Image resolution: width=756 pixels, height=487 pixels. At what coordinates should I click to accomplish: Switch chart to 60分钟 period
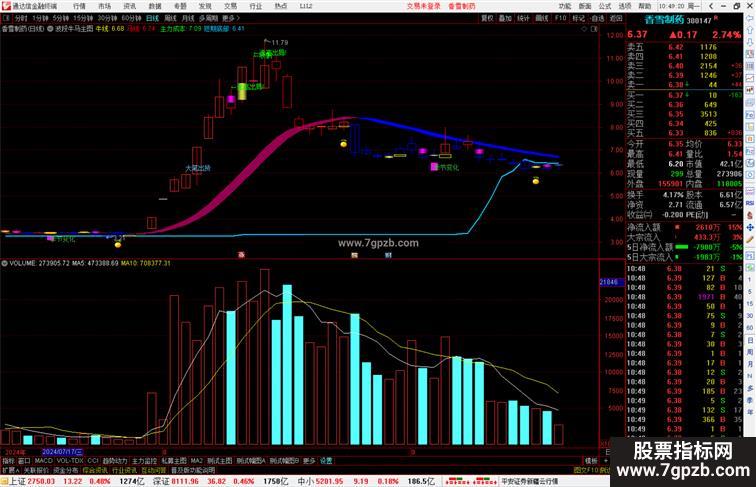(131, 18)
